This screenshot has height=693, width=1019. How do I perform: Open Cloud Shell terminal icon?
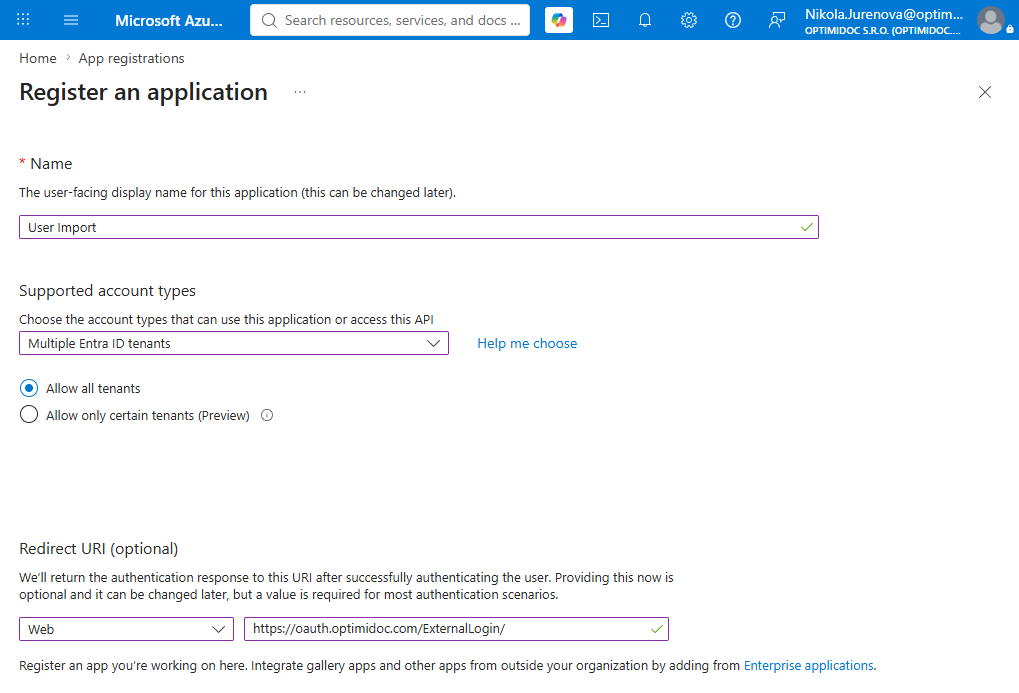point(601,20)
